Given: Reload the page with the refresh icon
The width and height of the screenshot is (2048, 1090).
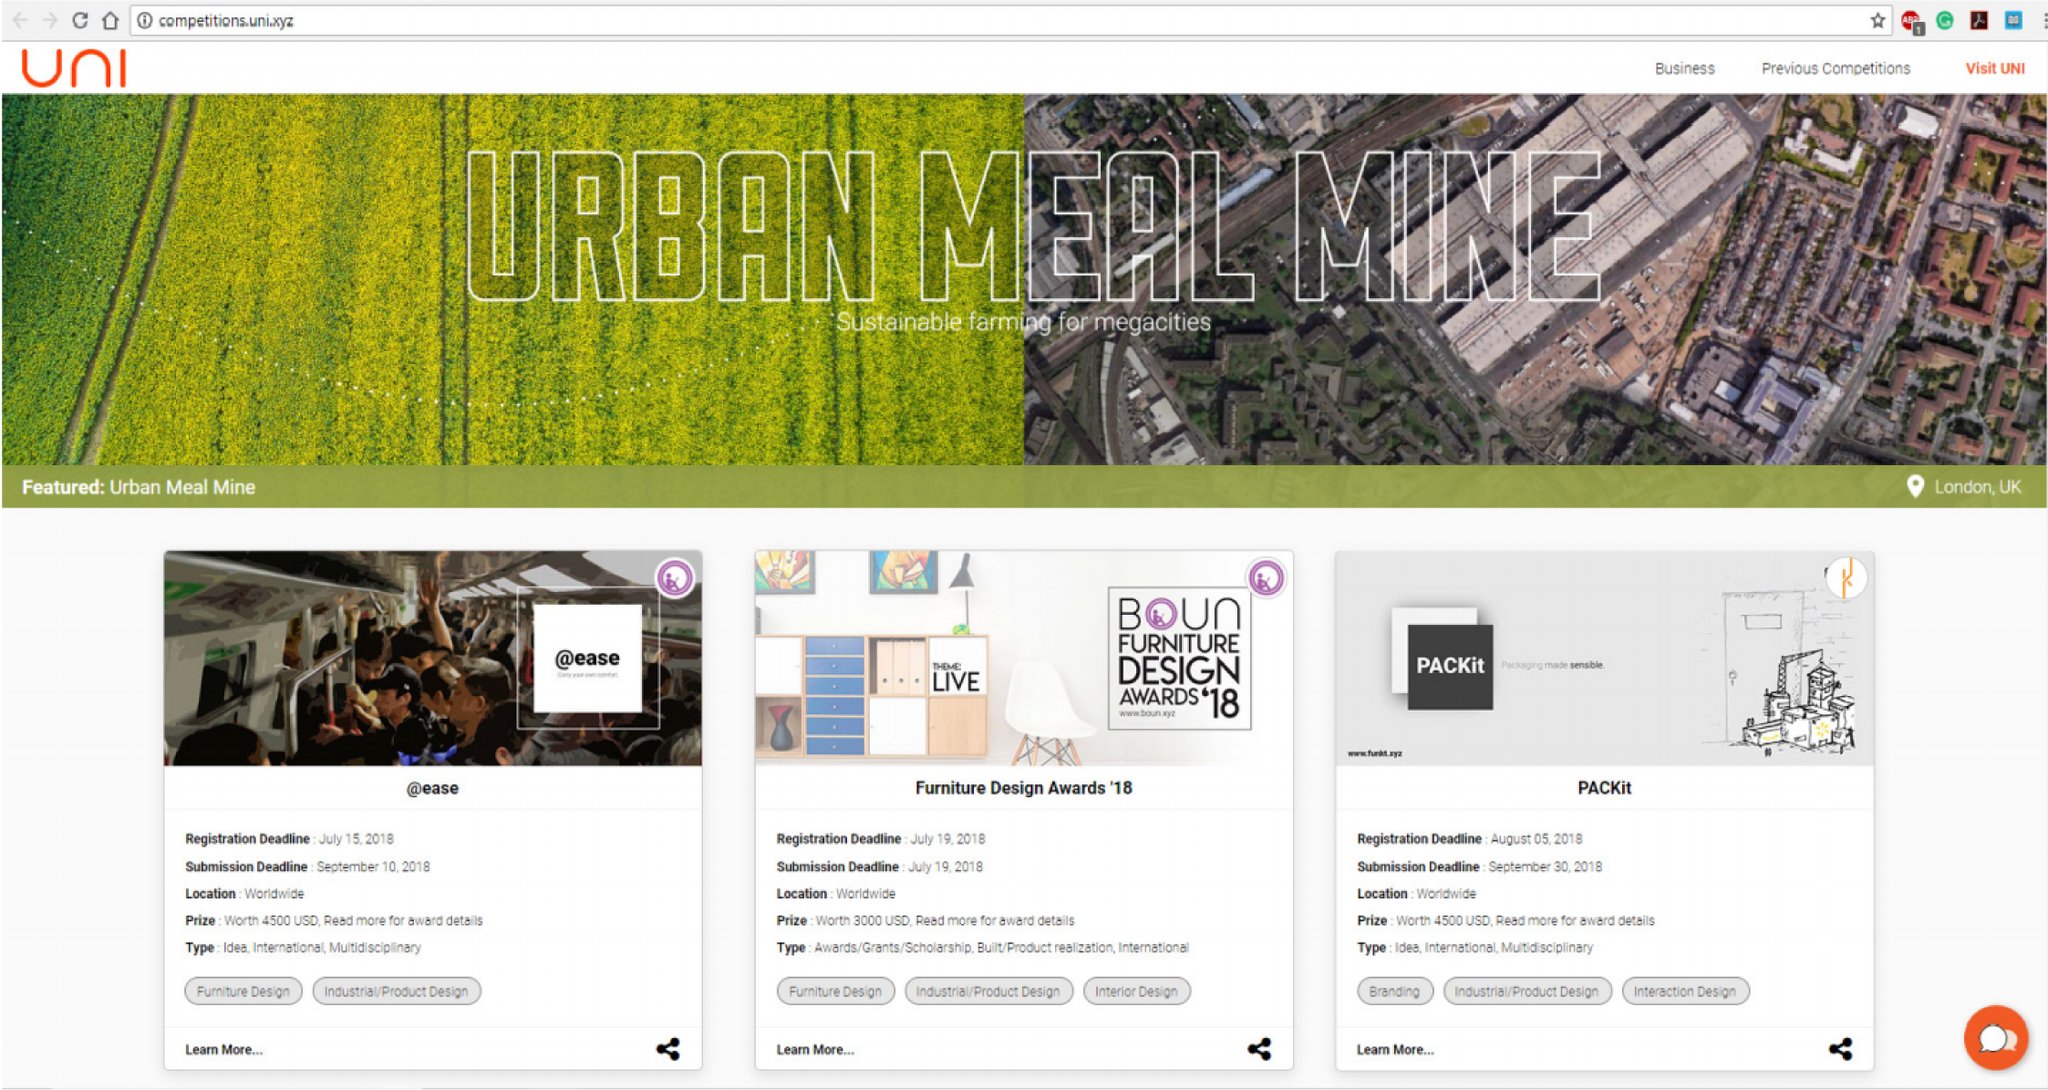Looking at the screenshot, I should click(x=80, y=20).
